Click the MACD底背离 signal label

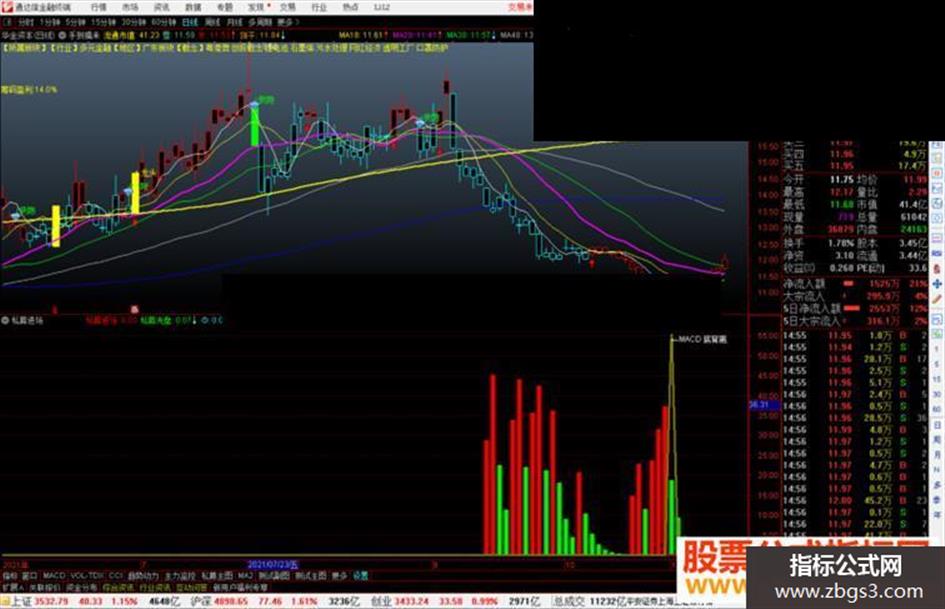pyautogui.click(x=703, y=339)
